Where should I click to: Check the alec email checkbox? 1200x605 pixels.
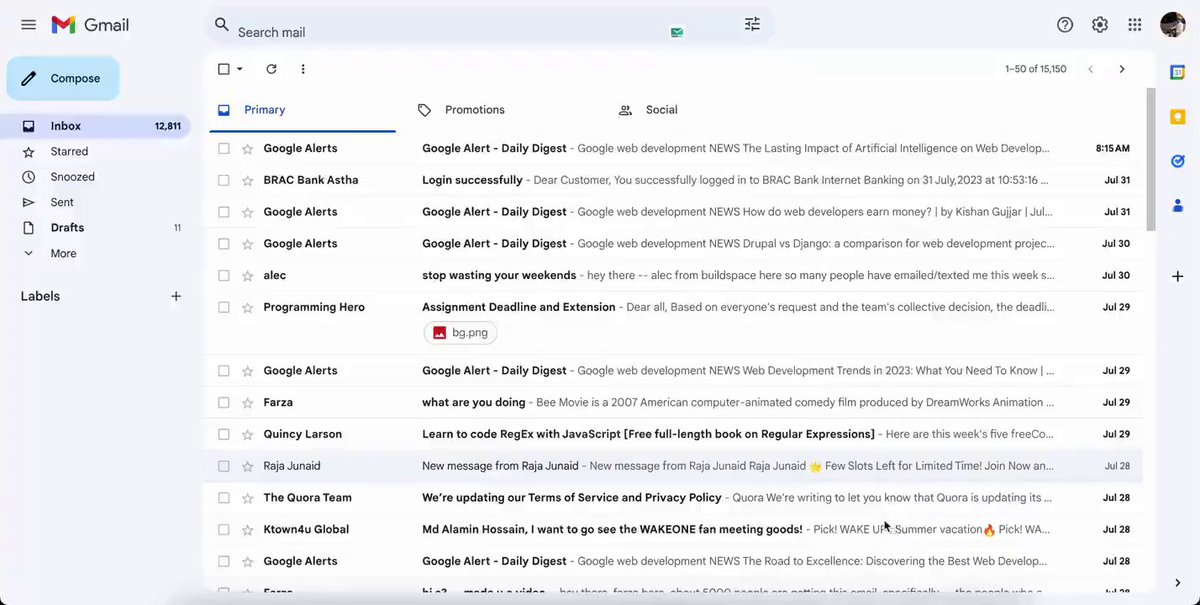click(223, 275)
